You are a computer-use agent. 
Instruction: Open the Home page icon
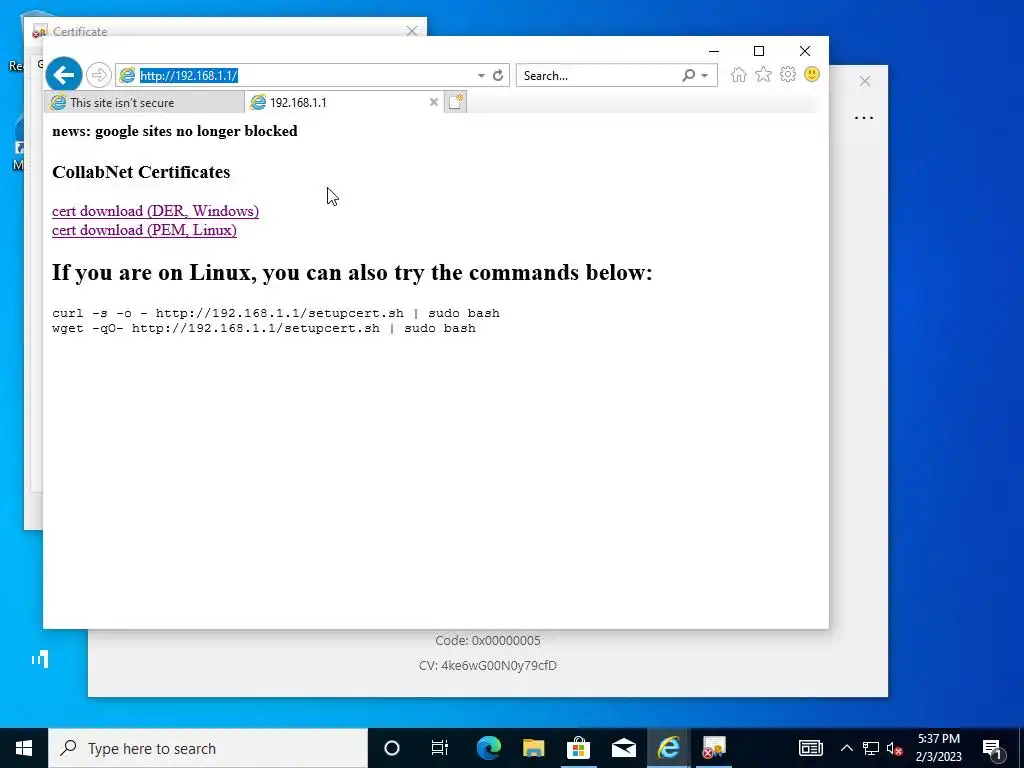[739, 74]
